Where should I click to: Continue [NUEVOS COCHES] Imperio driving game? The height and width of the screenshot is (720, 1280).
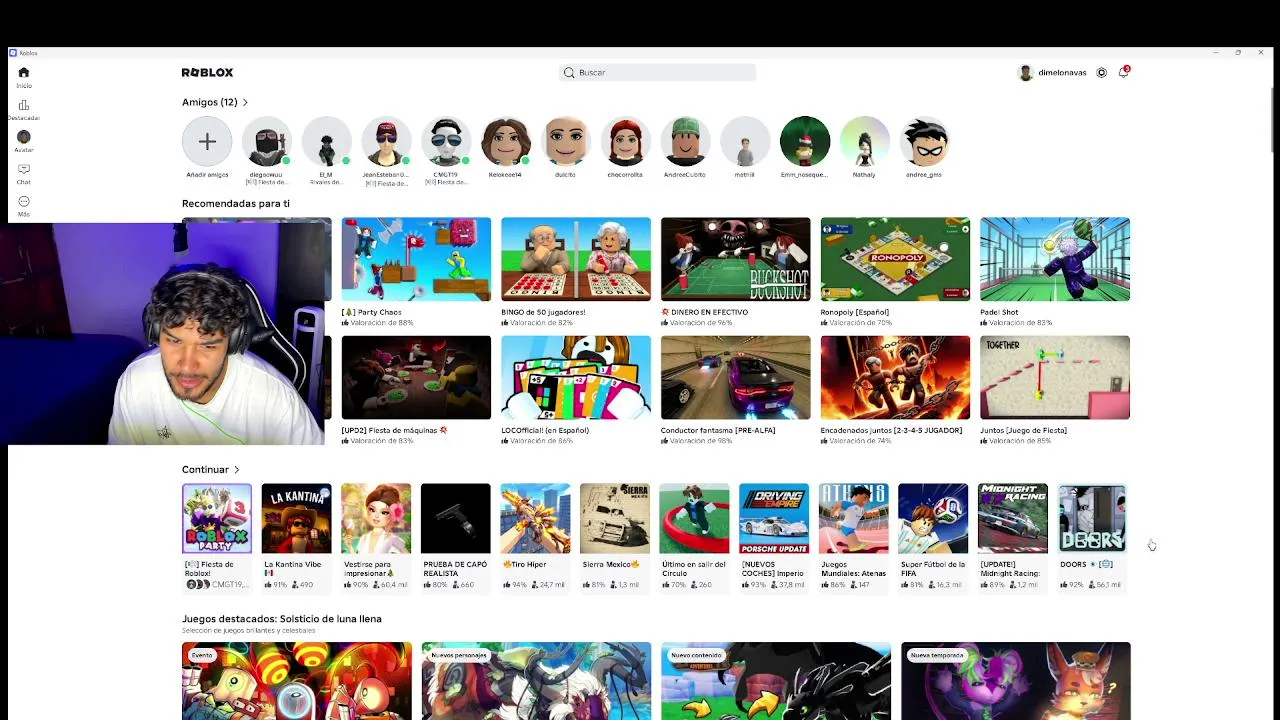pyautogui.click(x=774, y=518)
